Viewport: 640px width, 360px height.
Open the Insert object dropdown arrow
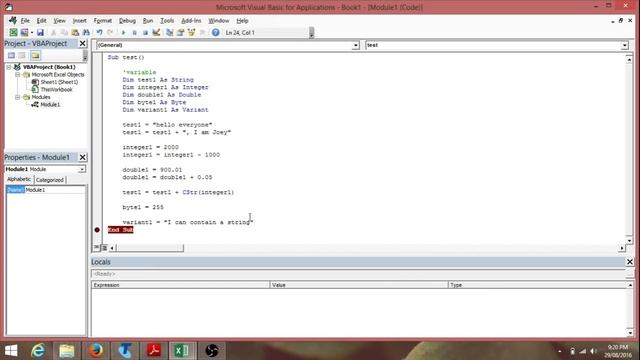[31, 32]
